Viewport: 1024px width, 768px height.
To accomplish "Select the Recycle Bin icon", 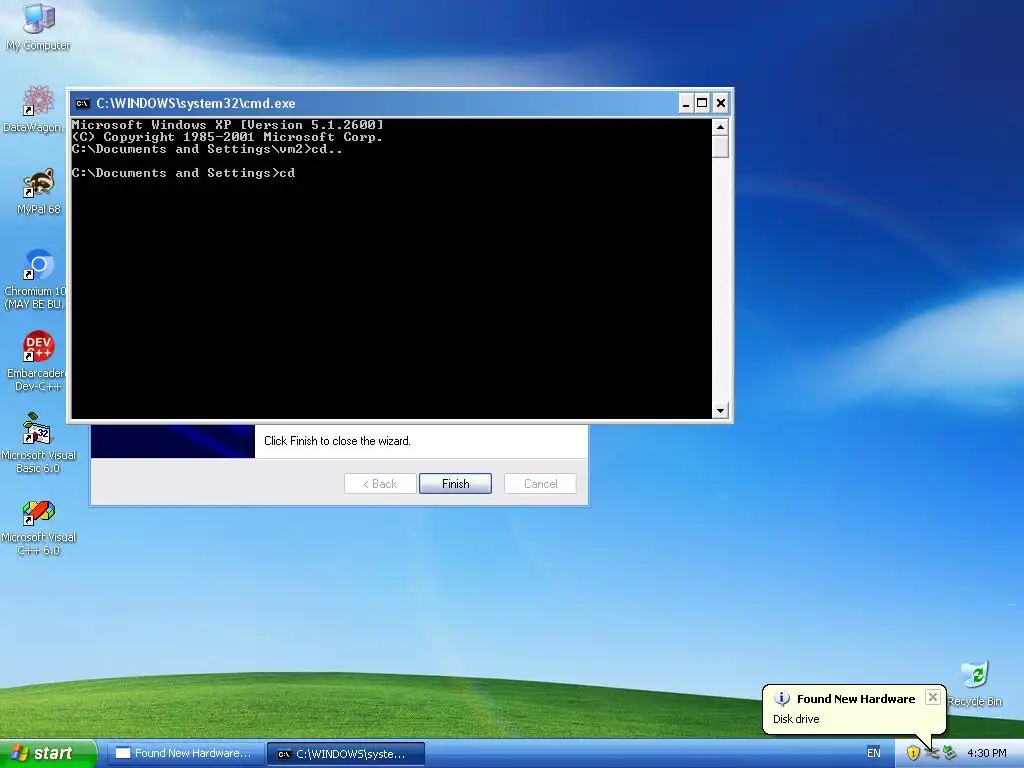I will click(974, 684).
